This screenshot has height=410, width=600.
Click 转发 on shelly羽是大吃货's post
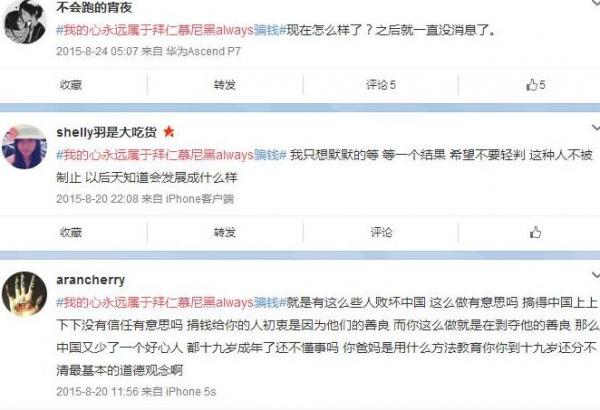click(225, 232)
